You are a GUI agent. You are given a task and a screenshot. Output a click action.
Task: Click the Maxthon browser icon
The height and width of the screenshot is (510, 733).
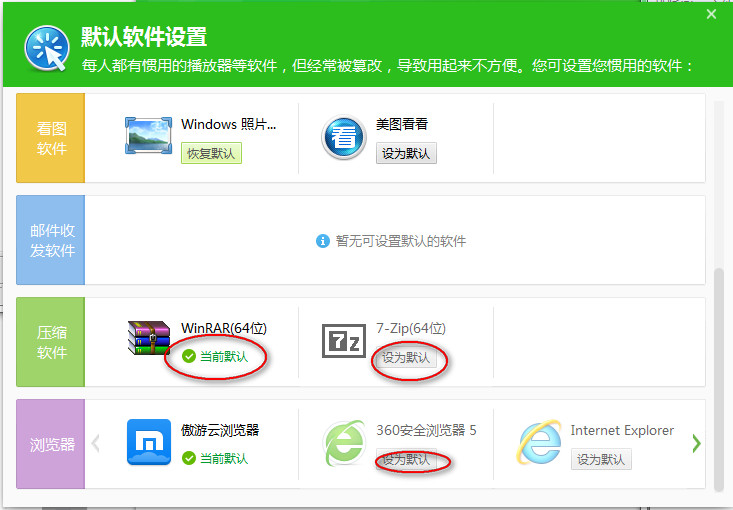pyautogui.click(x=148, y=442)
